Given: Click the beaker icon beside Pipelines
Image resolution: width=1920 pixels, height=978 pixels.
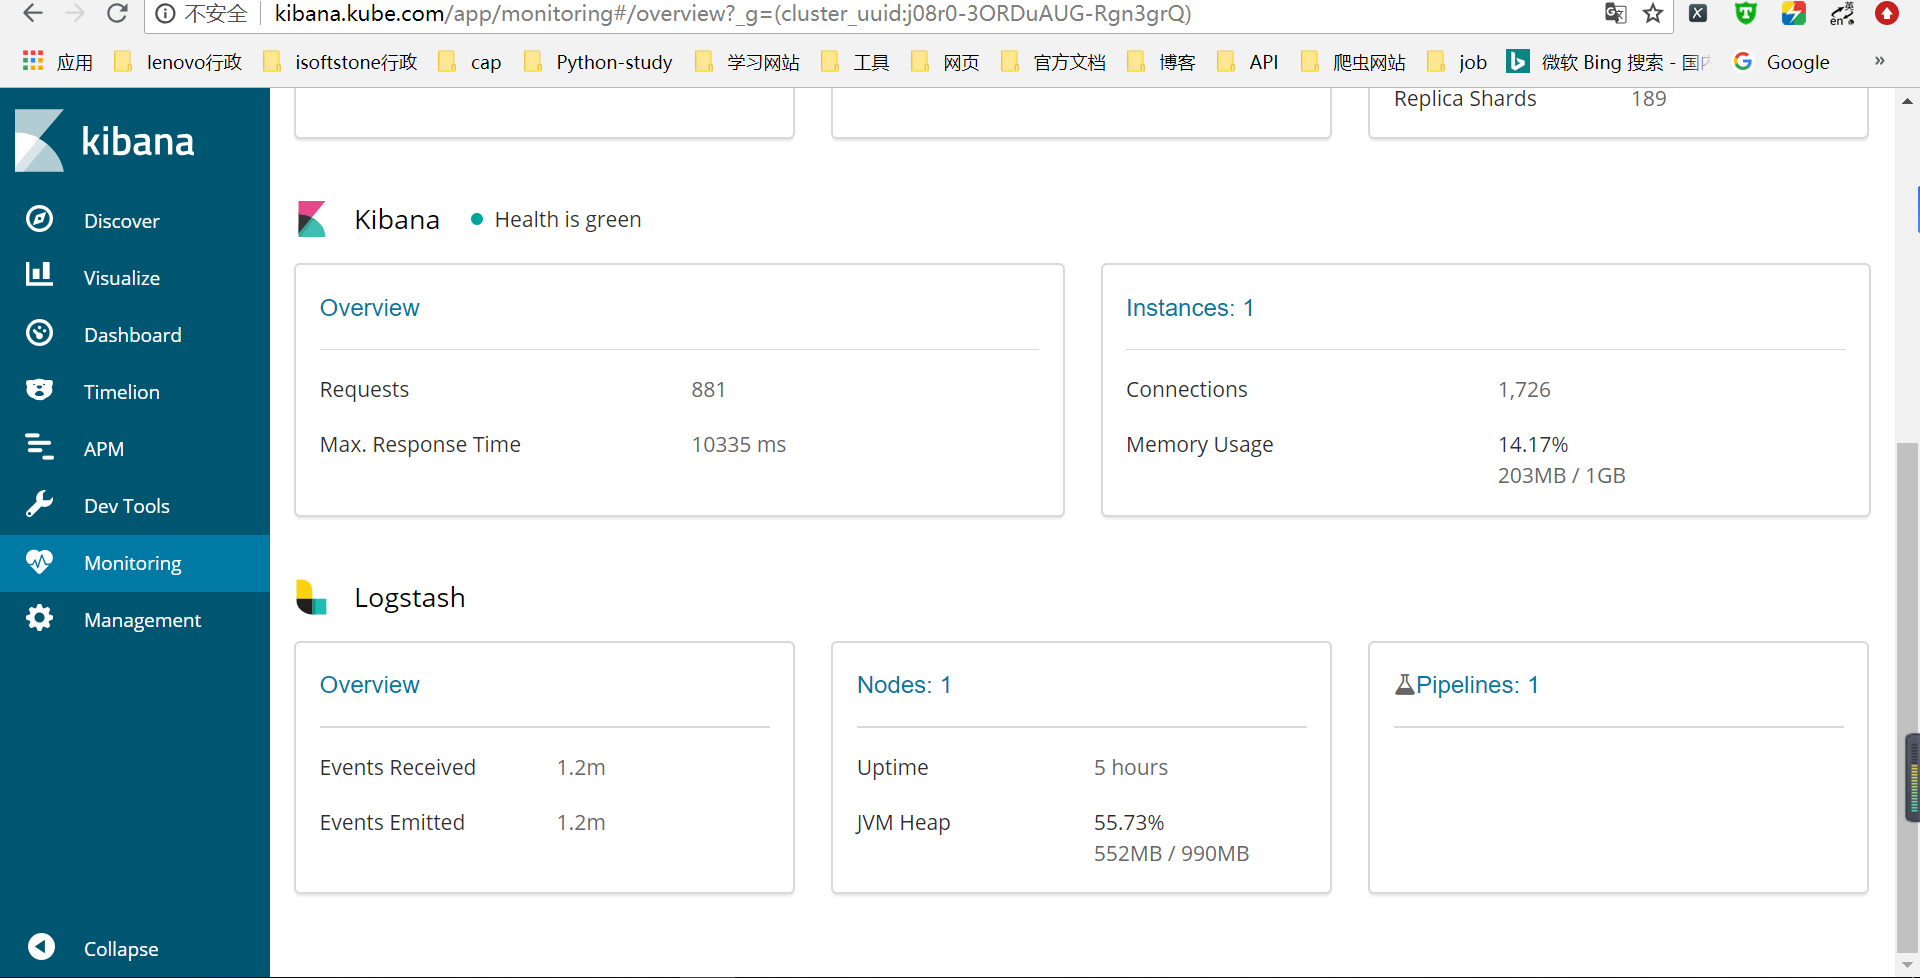Looking at the screenshot, I should 1404,685.
